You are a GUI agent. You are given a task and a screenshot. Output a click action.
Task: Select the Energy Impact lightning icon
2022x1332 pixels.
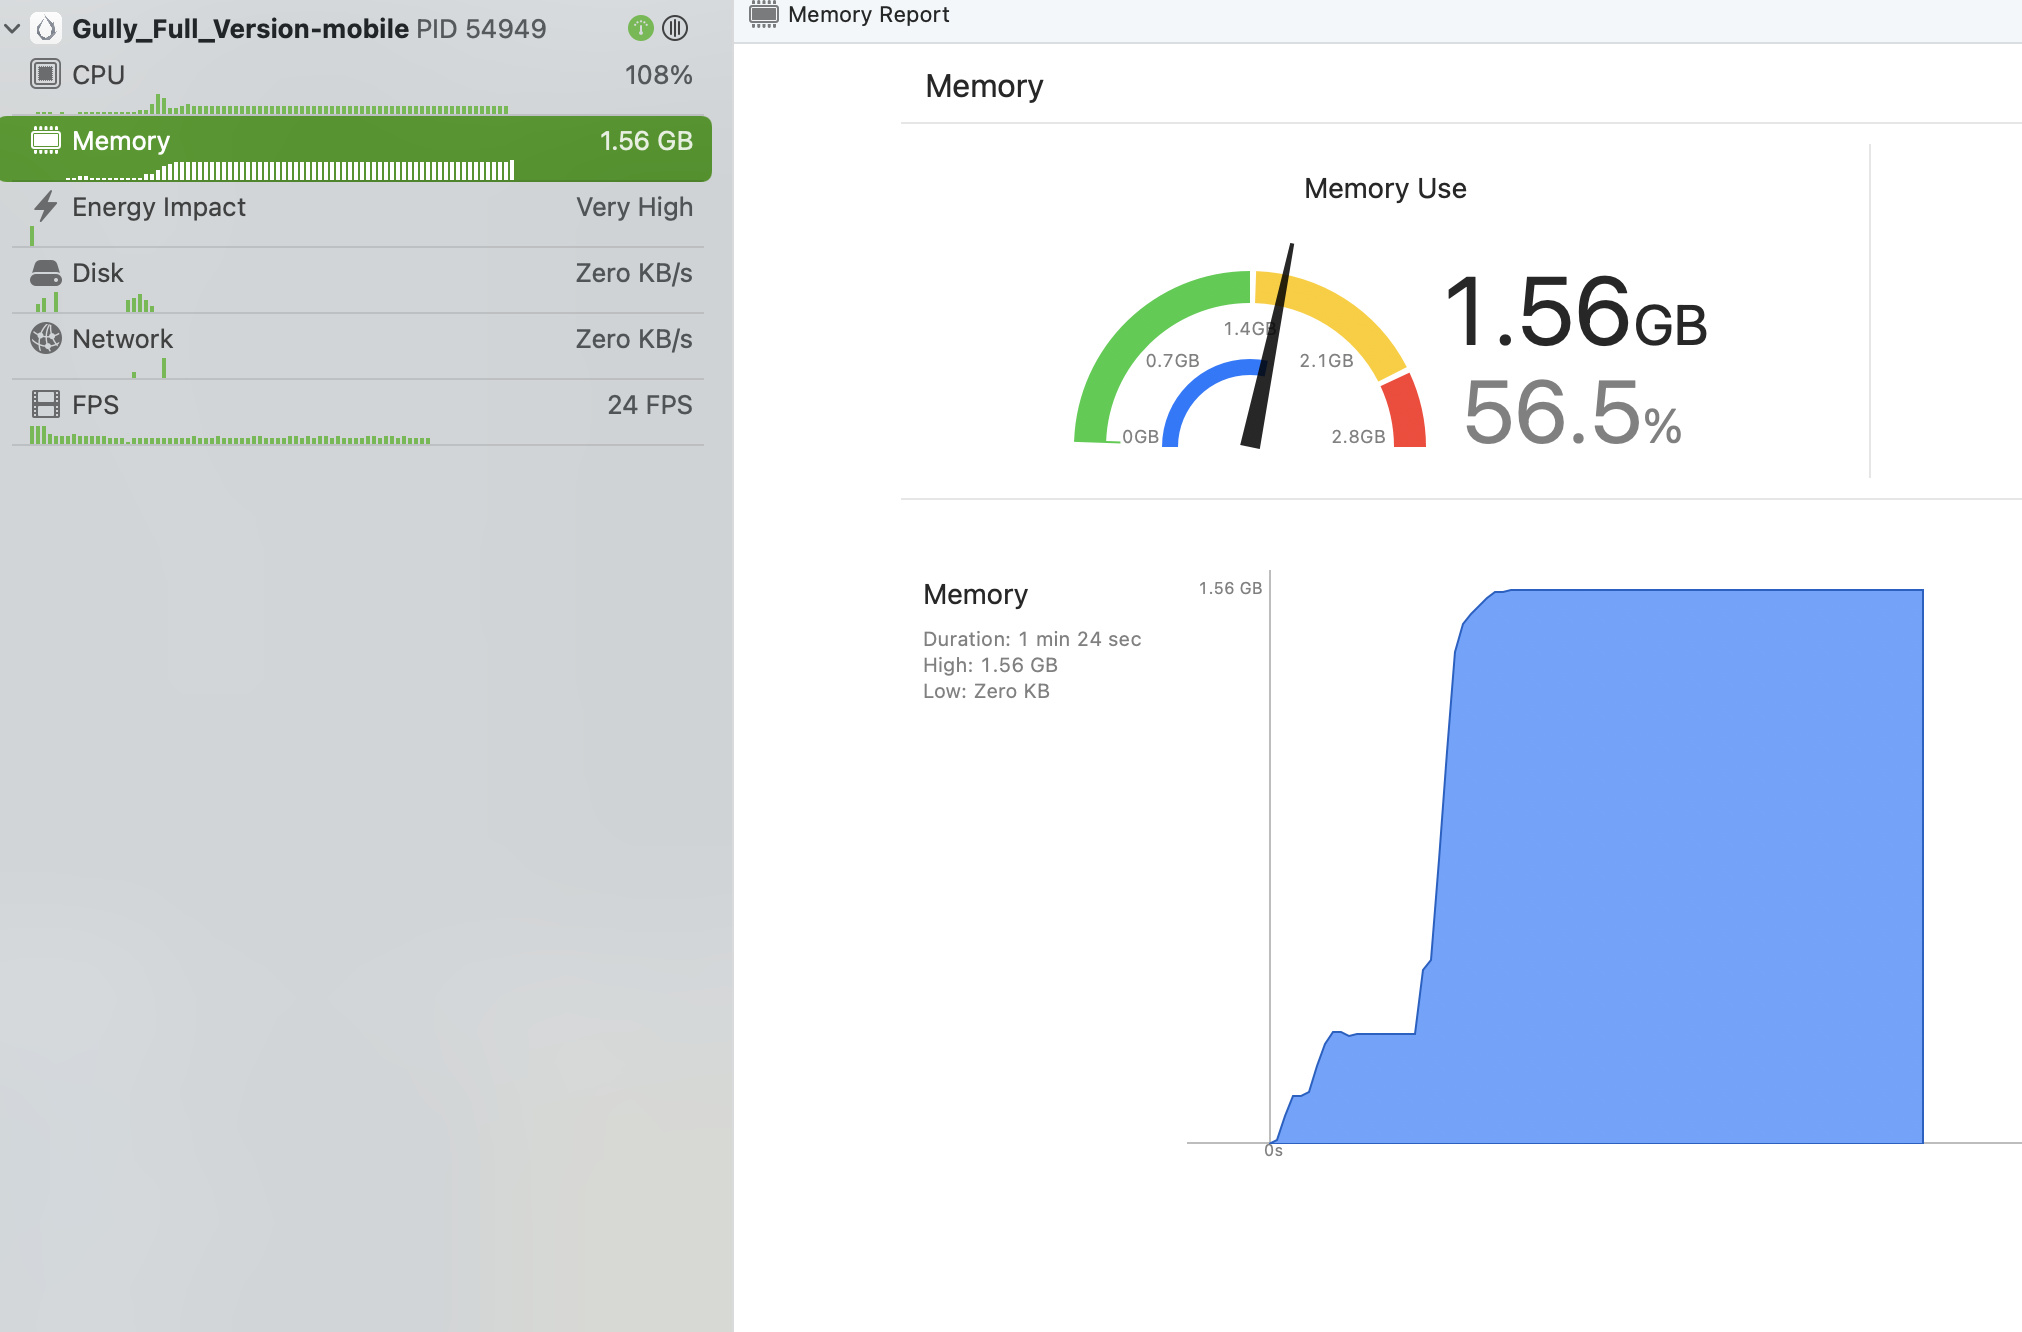click(x=45, y=207)
